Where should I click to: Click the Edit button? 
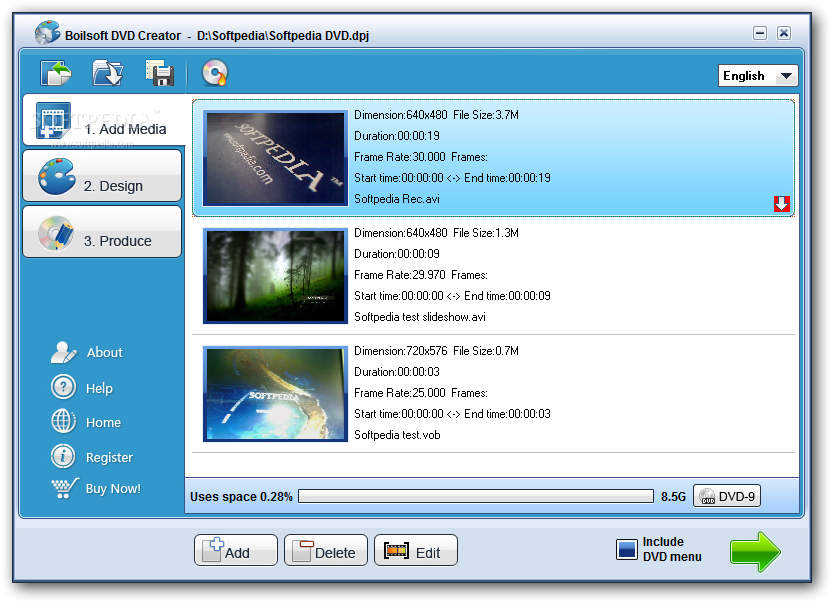pos(416,550)
